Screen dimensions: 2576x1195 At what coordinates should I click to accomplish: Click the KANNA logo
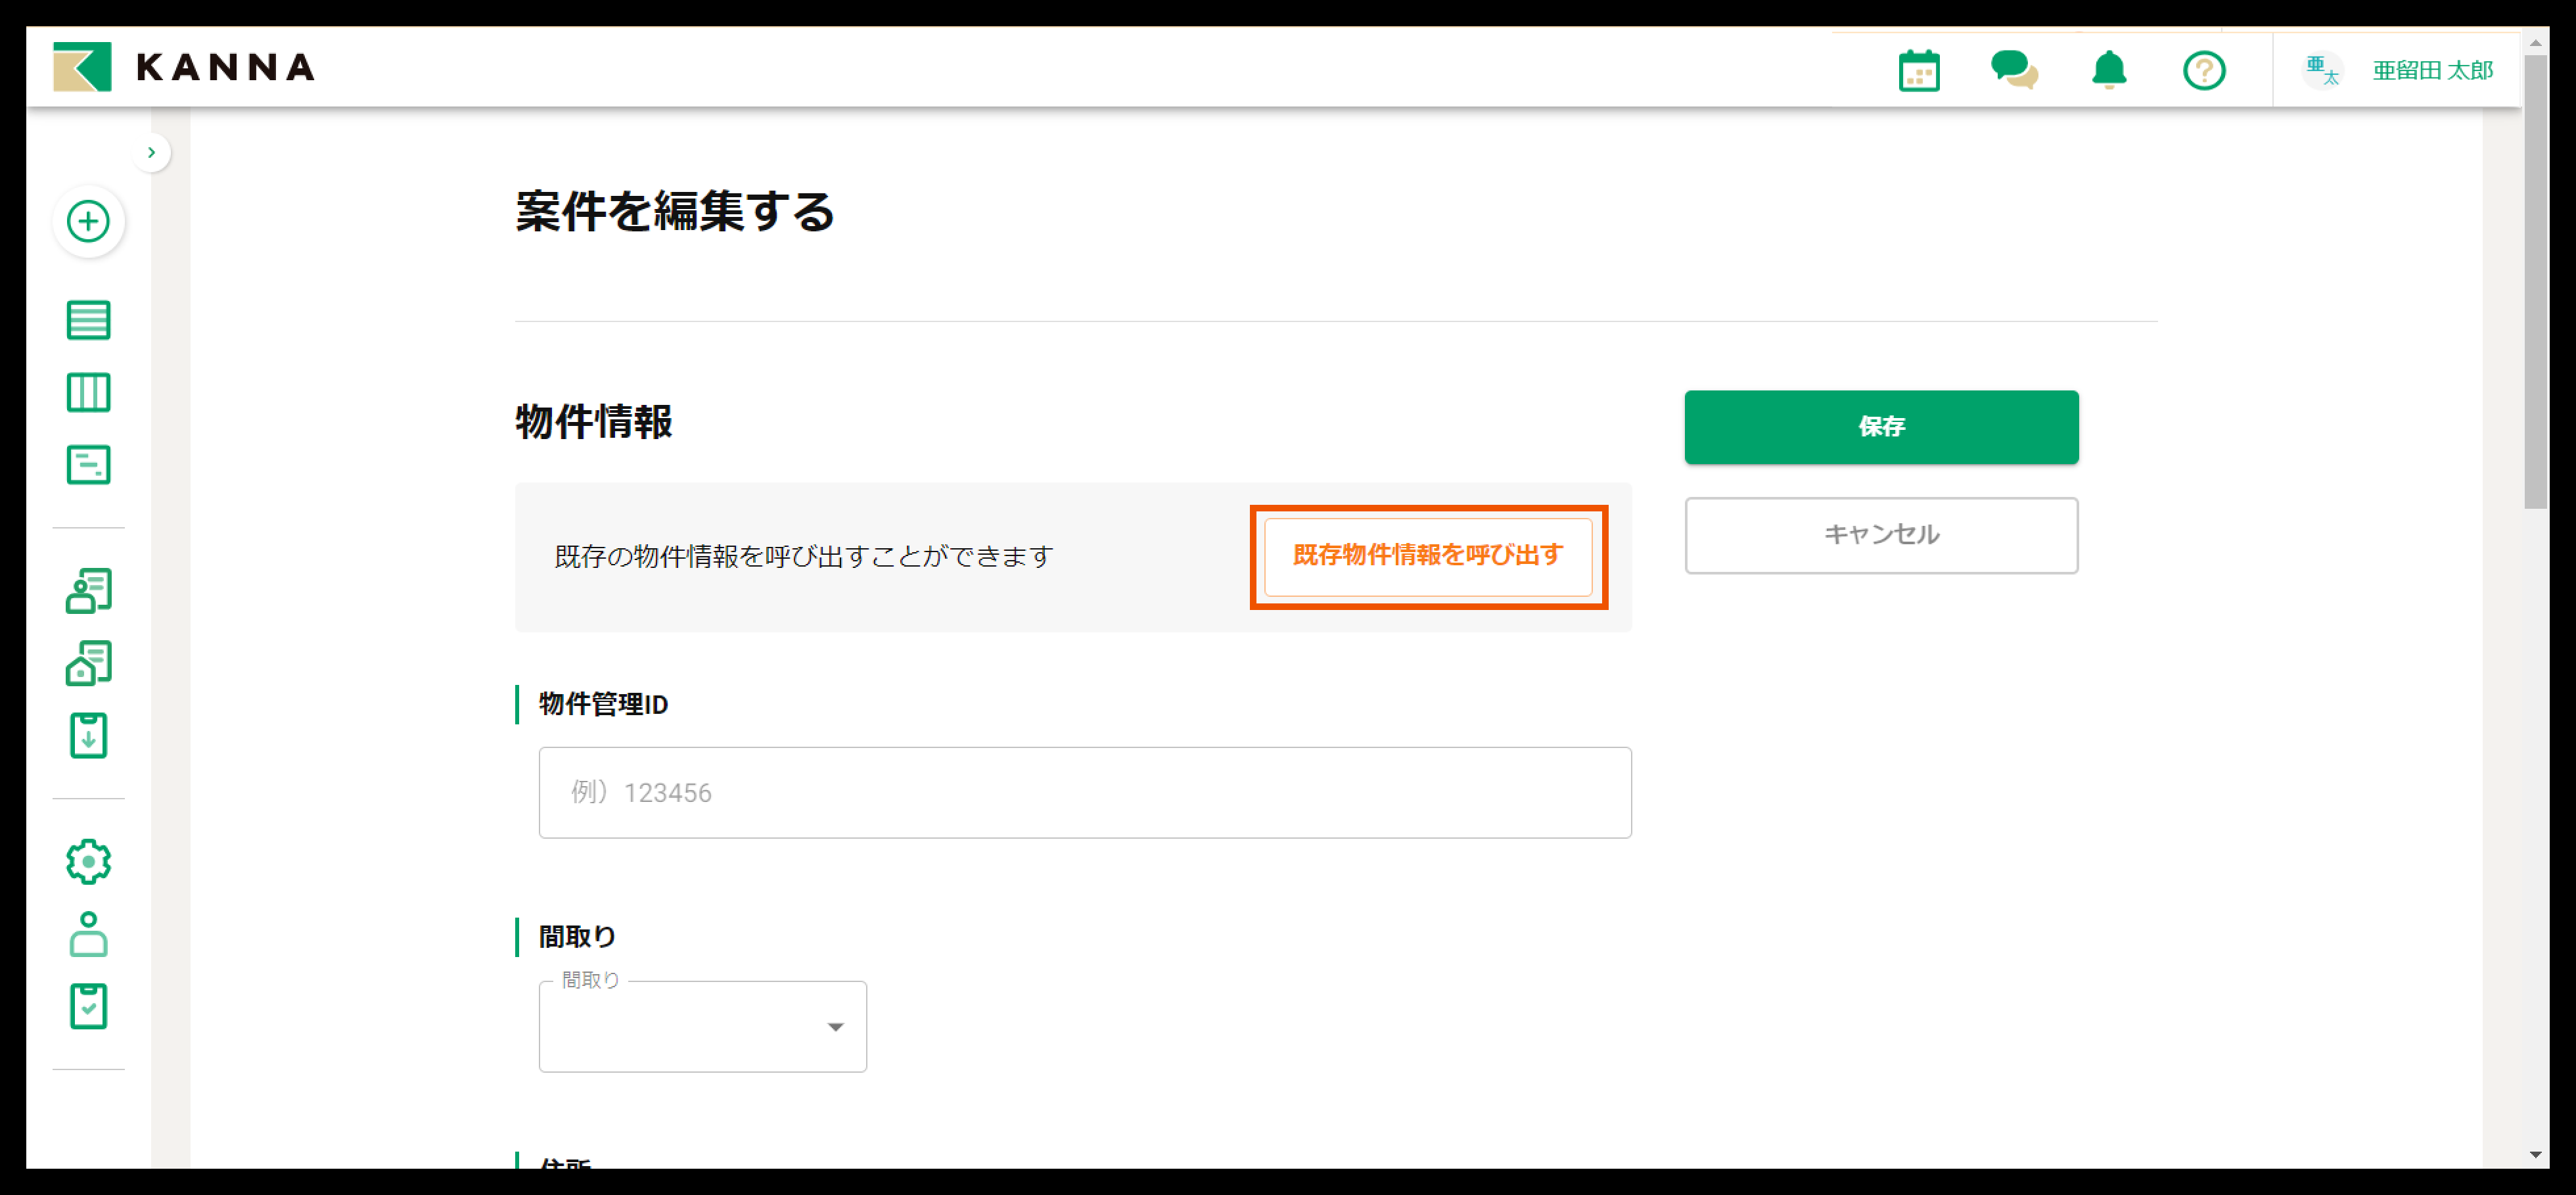184,67
